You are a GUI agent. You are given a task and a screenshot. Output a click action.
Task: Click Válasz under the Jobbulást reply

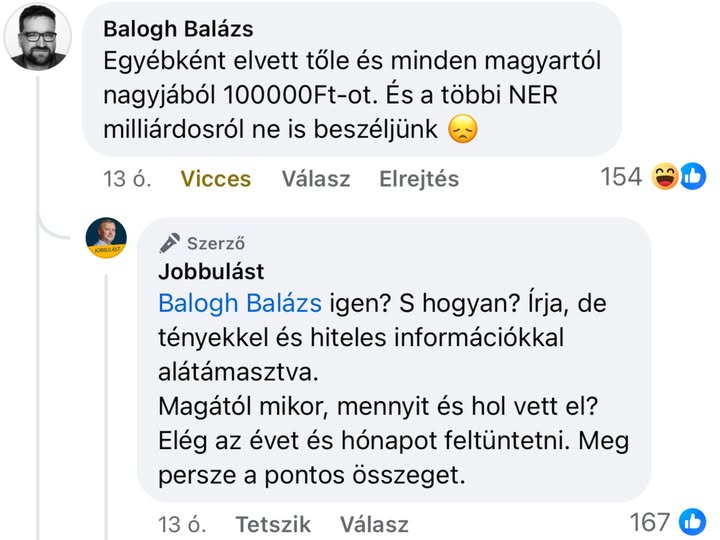point(374,524)
